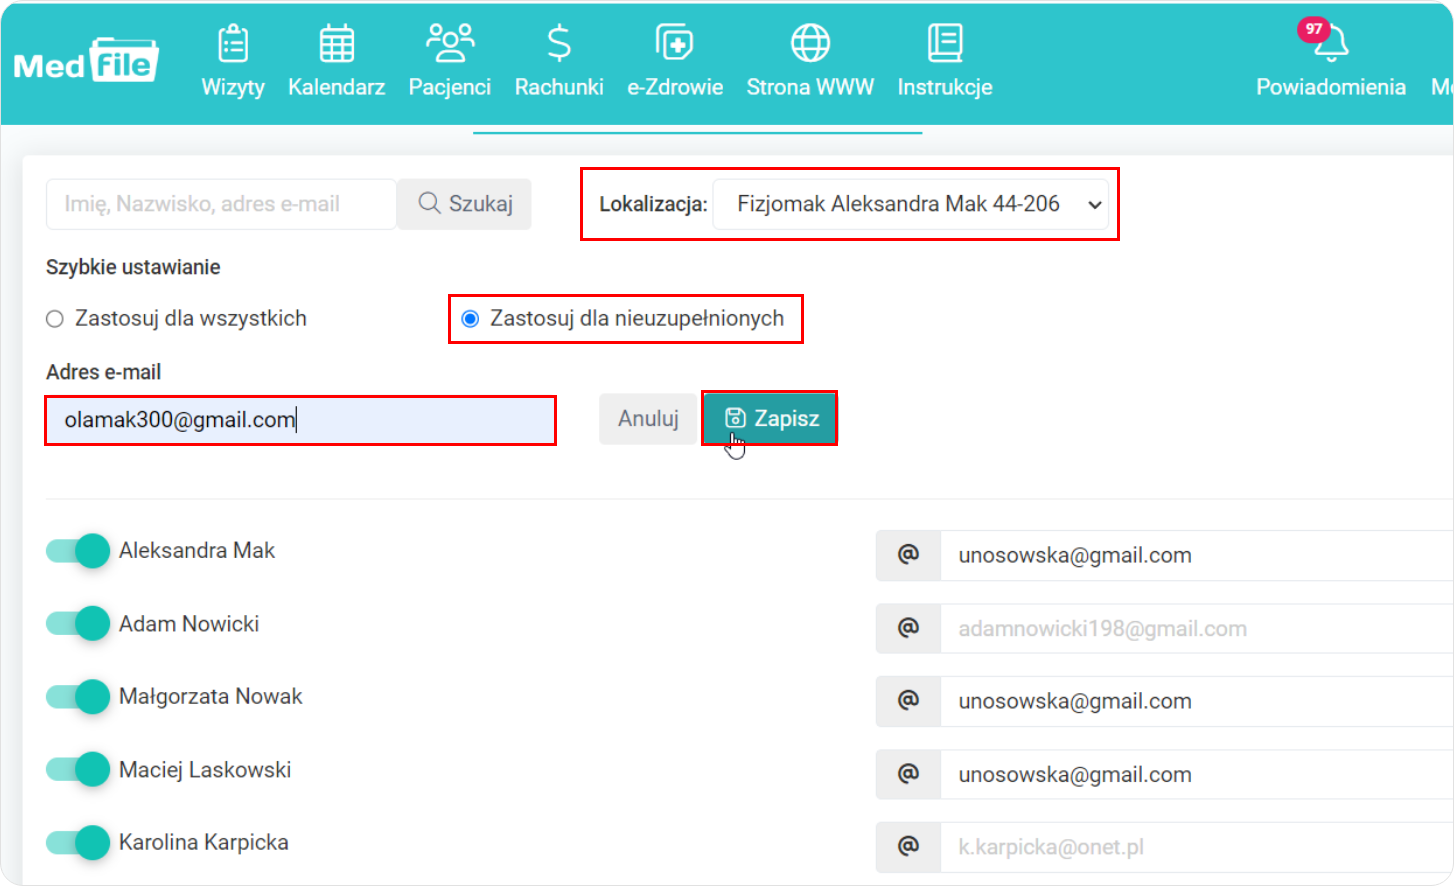Click the name Adam Nowicki

point(189,623)
